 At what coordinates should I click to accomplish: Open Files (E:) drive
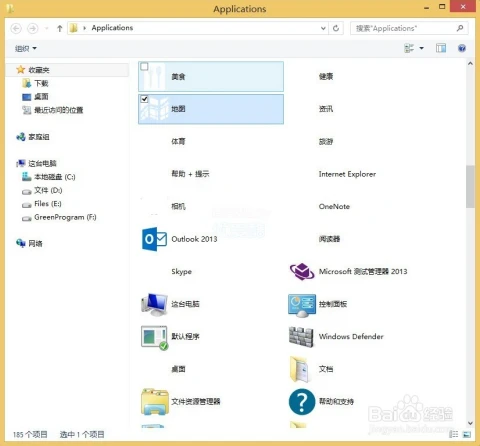coord(48,204)
